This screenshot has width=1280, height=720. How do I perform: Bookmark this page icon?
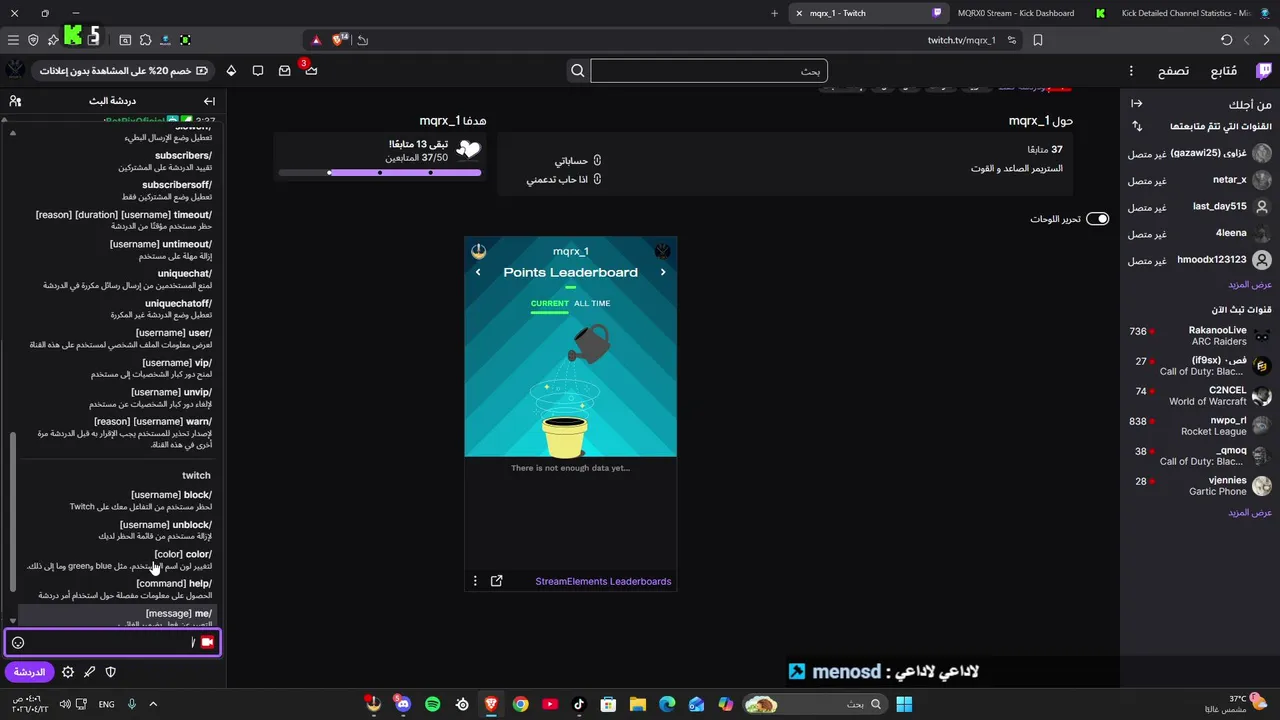click(x=1038, y=40)
